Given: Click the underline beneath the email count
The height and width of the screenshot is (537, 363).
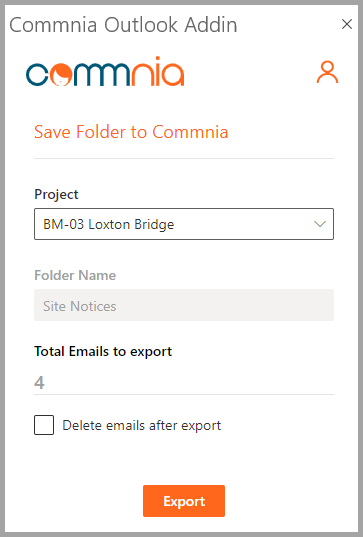Looking at the screenshot, I should pyautogui.click(x=184, y=395).
